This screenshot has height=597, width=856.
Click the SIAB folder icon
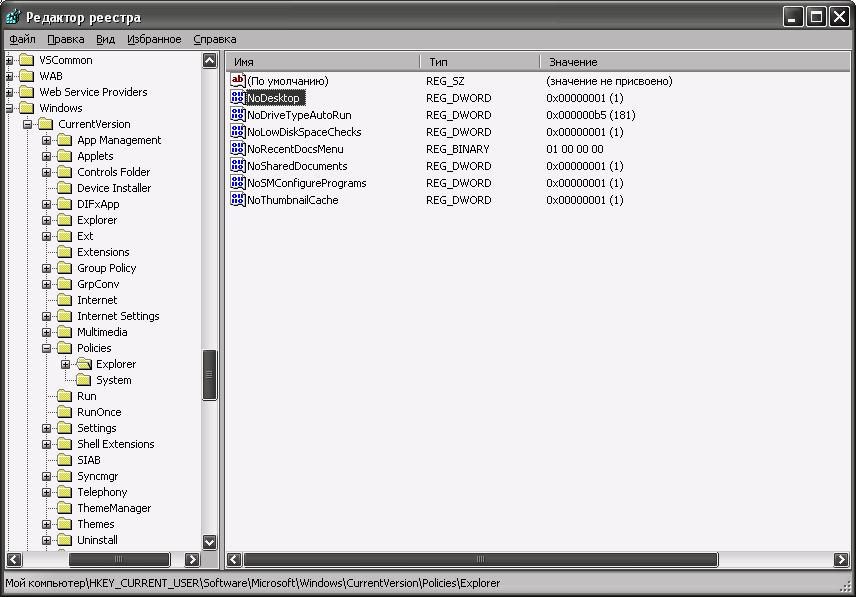coord(65,460)
